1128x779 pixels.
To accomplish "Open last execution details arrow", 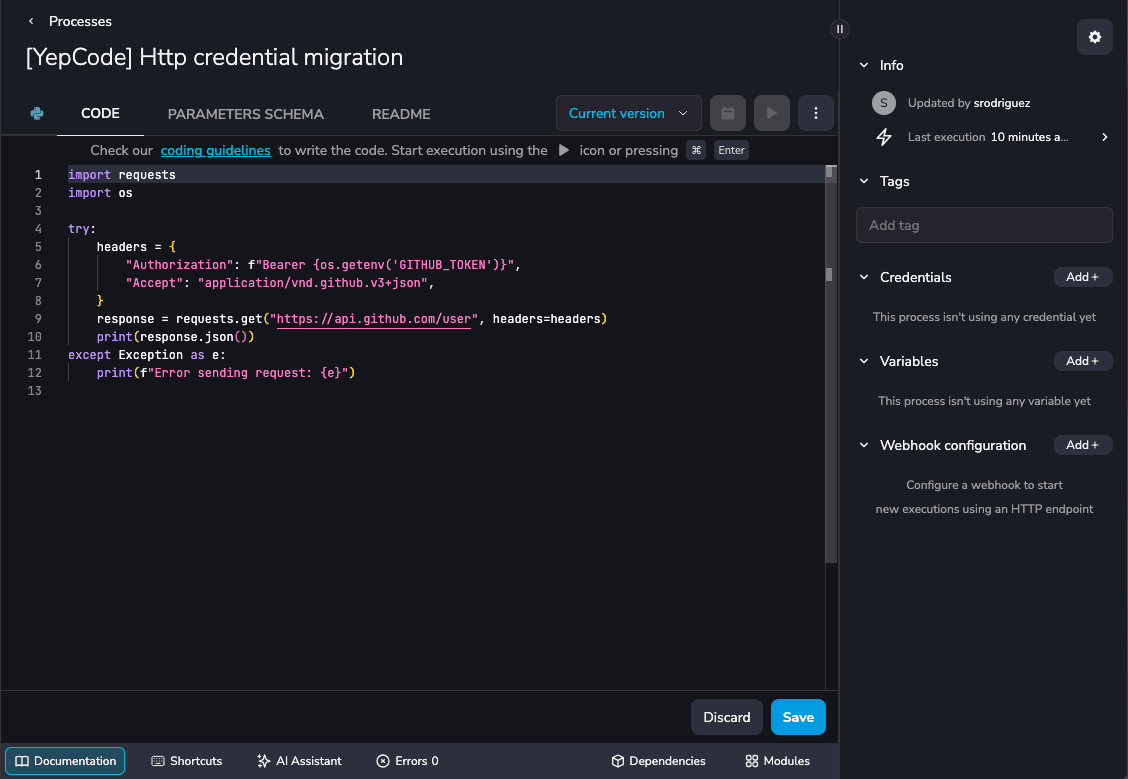I will click(x=1104, y=137).
